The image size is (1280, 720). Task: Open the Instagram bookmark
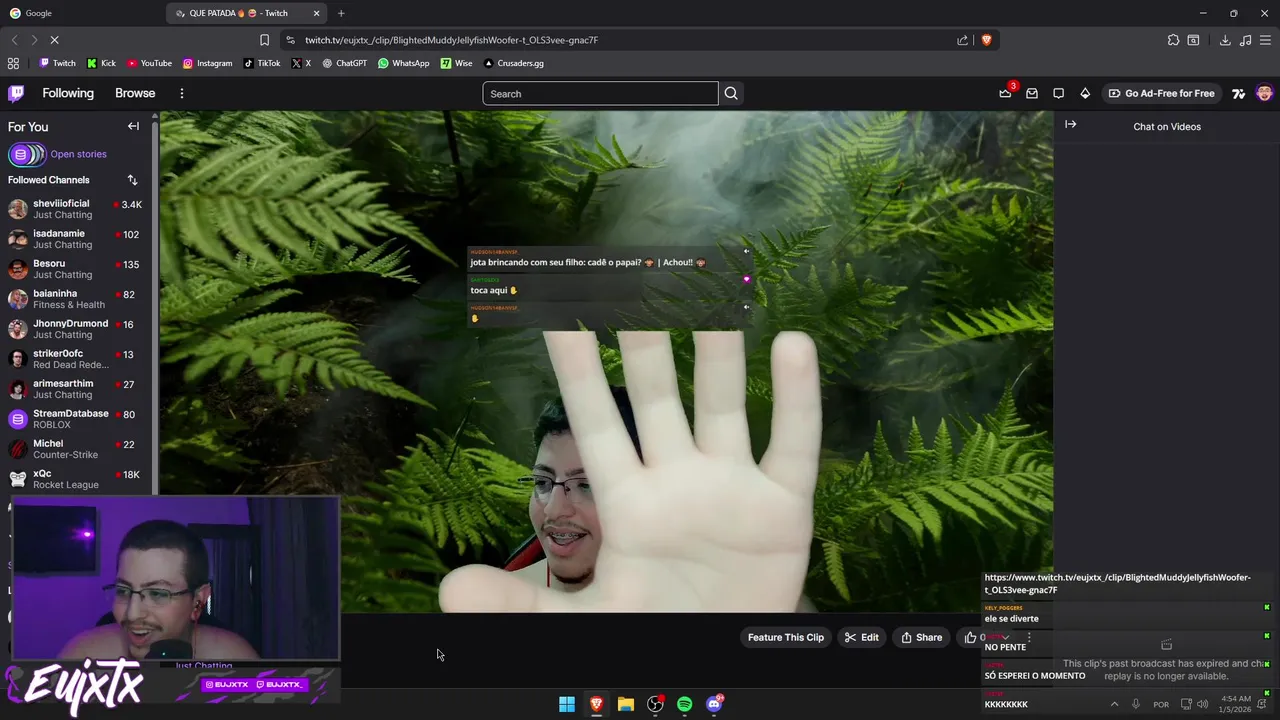coord(207,63)
